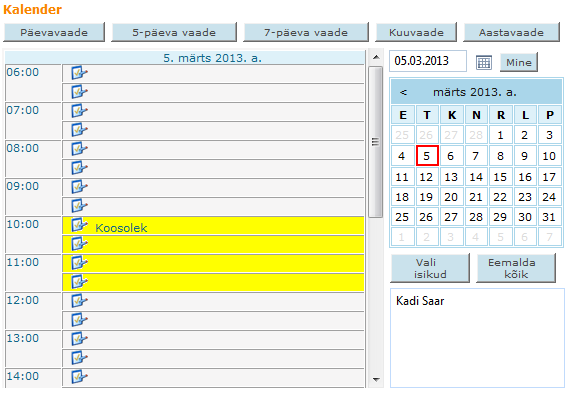Add entry icon in 13:30 half-hour row
Screen dimensions: 570x394
point(79,358)
